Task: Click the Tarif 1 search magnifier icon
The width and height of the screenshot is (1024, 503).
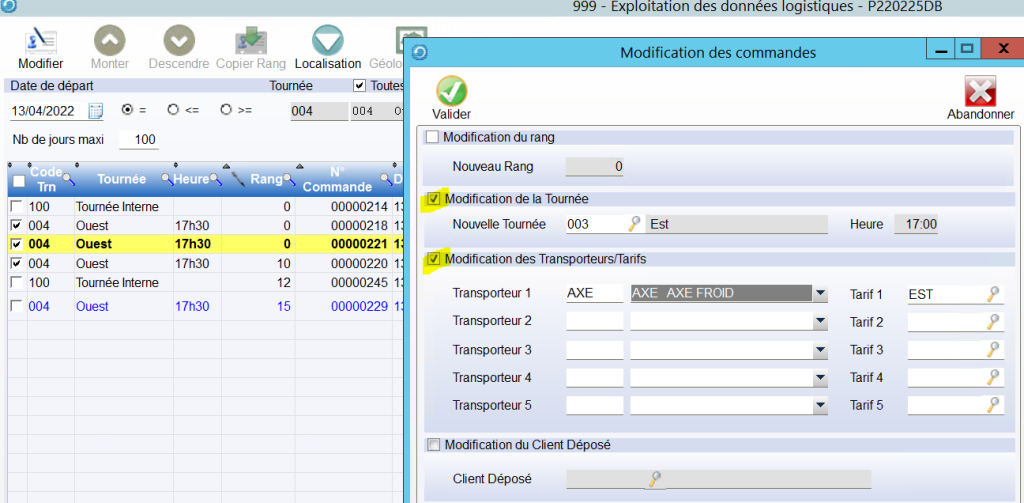Action: click(x=993, y=294)
